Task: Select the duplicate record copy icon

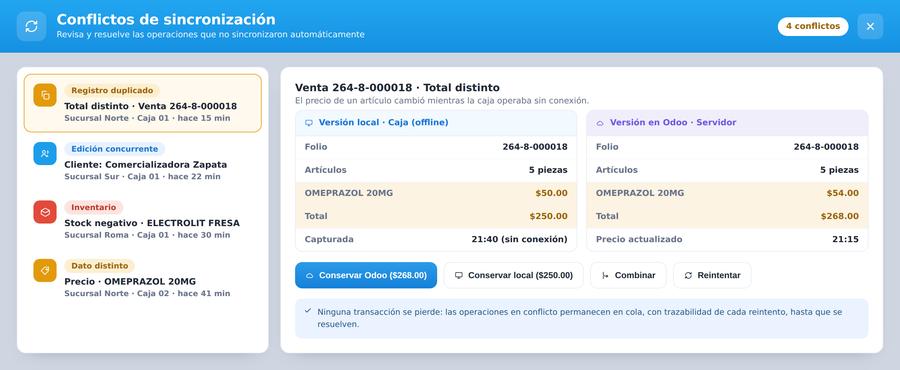Action: (x=45, y=95)
